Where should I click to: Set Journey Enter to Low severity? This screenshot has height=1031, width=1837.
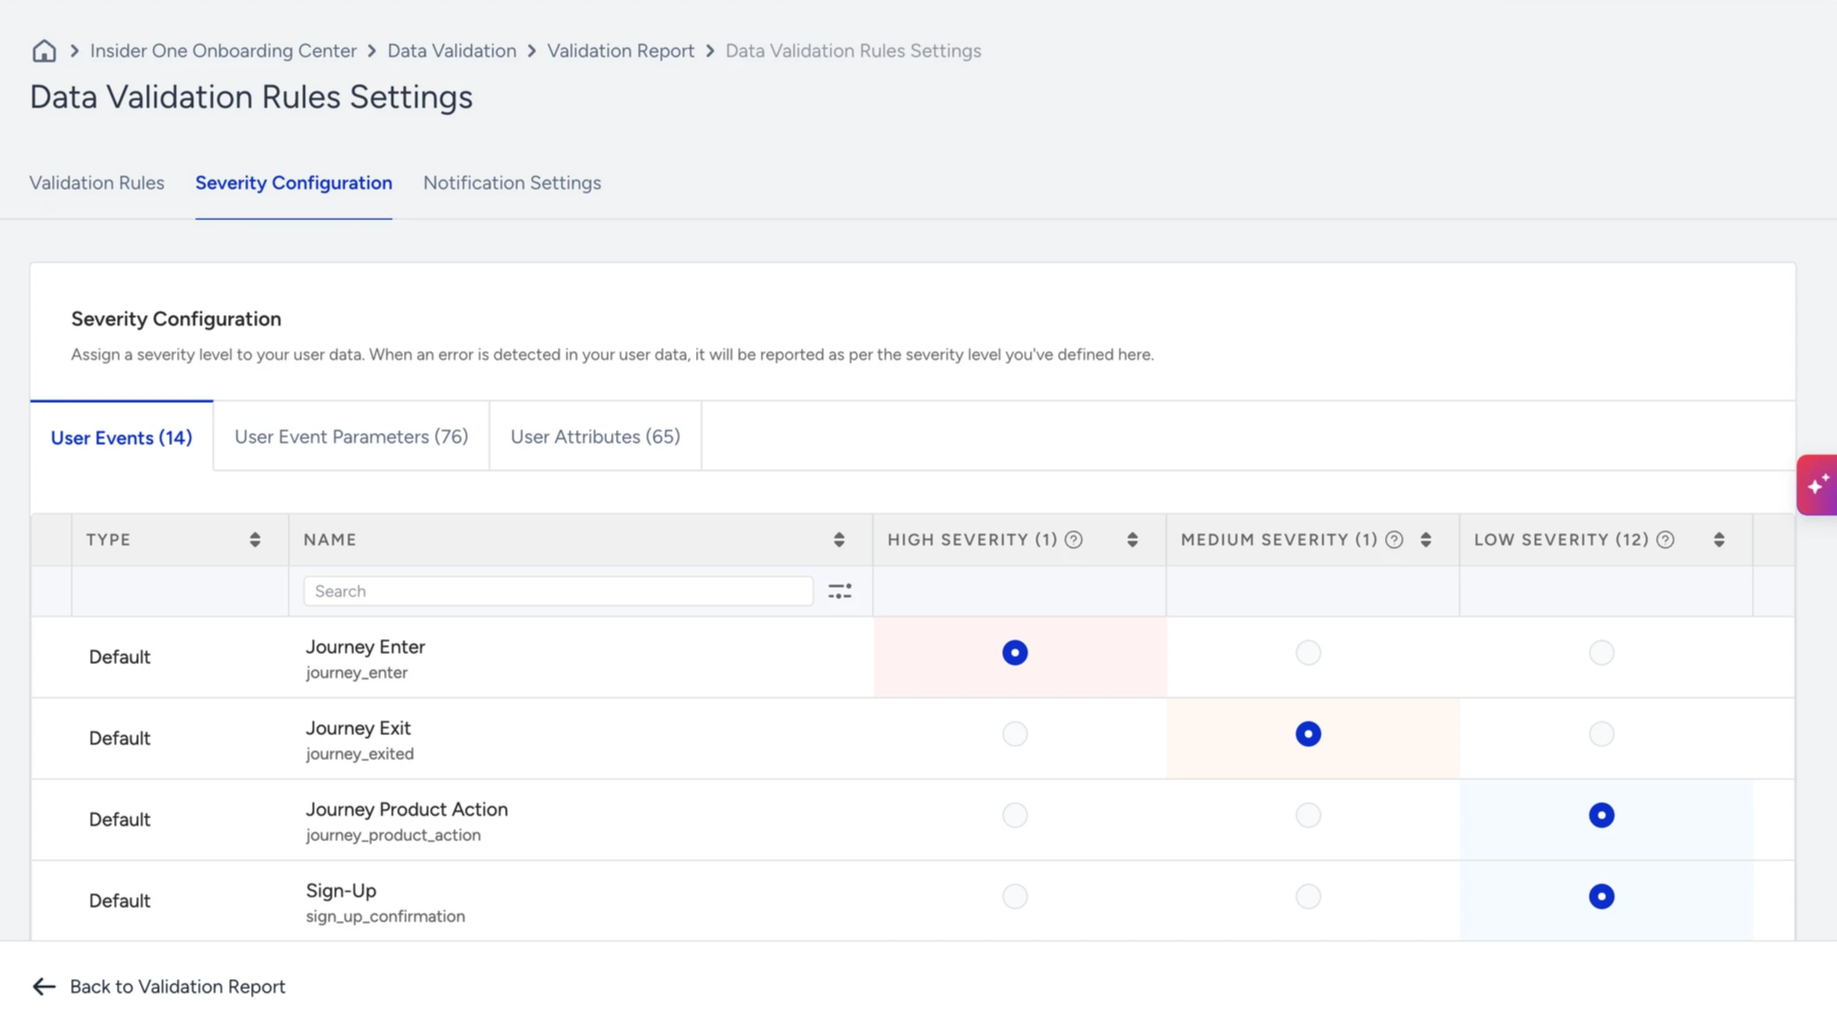coord(1601,653)
